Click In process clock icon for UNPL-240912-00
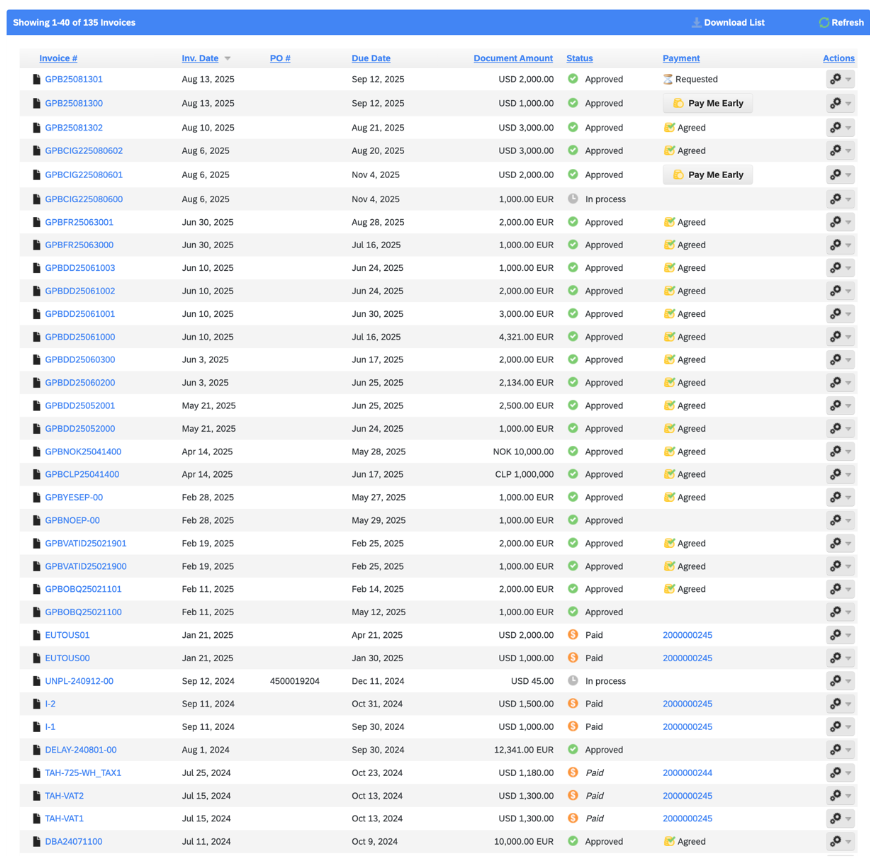Image resolution: width=870 pixels, height=865 pixels. pyautogui.click(x=573, y=680)
